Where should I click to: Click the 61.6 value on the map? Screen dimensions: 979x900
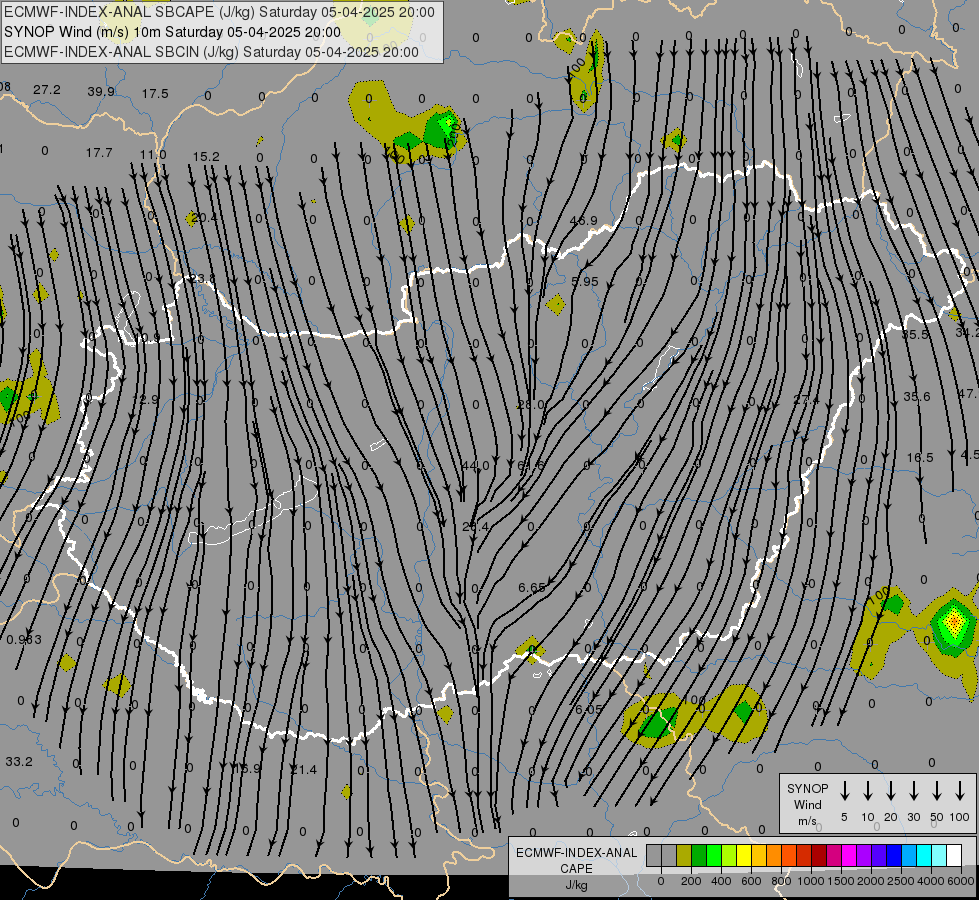pyautogui.click(x=531, y=465)
